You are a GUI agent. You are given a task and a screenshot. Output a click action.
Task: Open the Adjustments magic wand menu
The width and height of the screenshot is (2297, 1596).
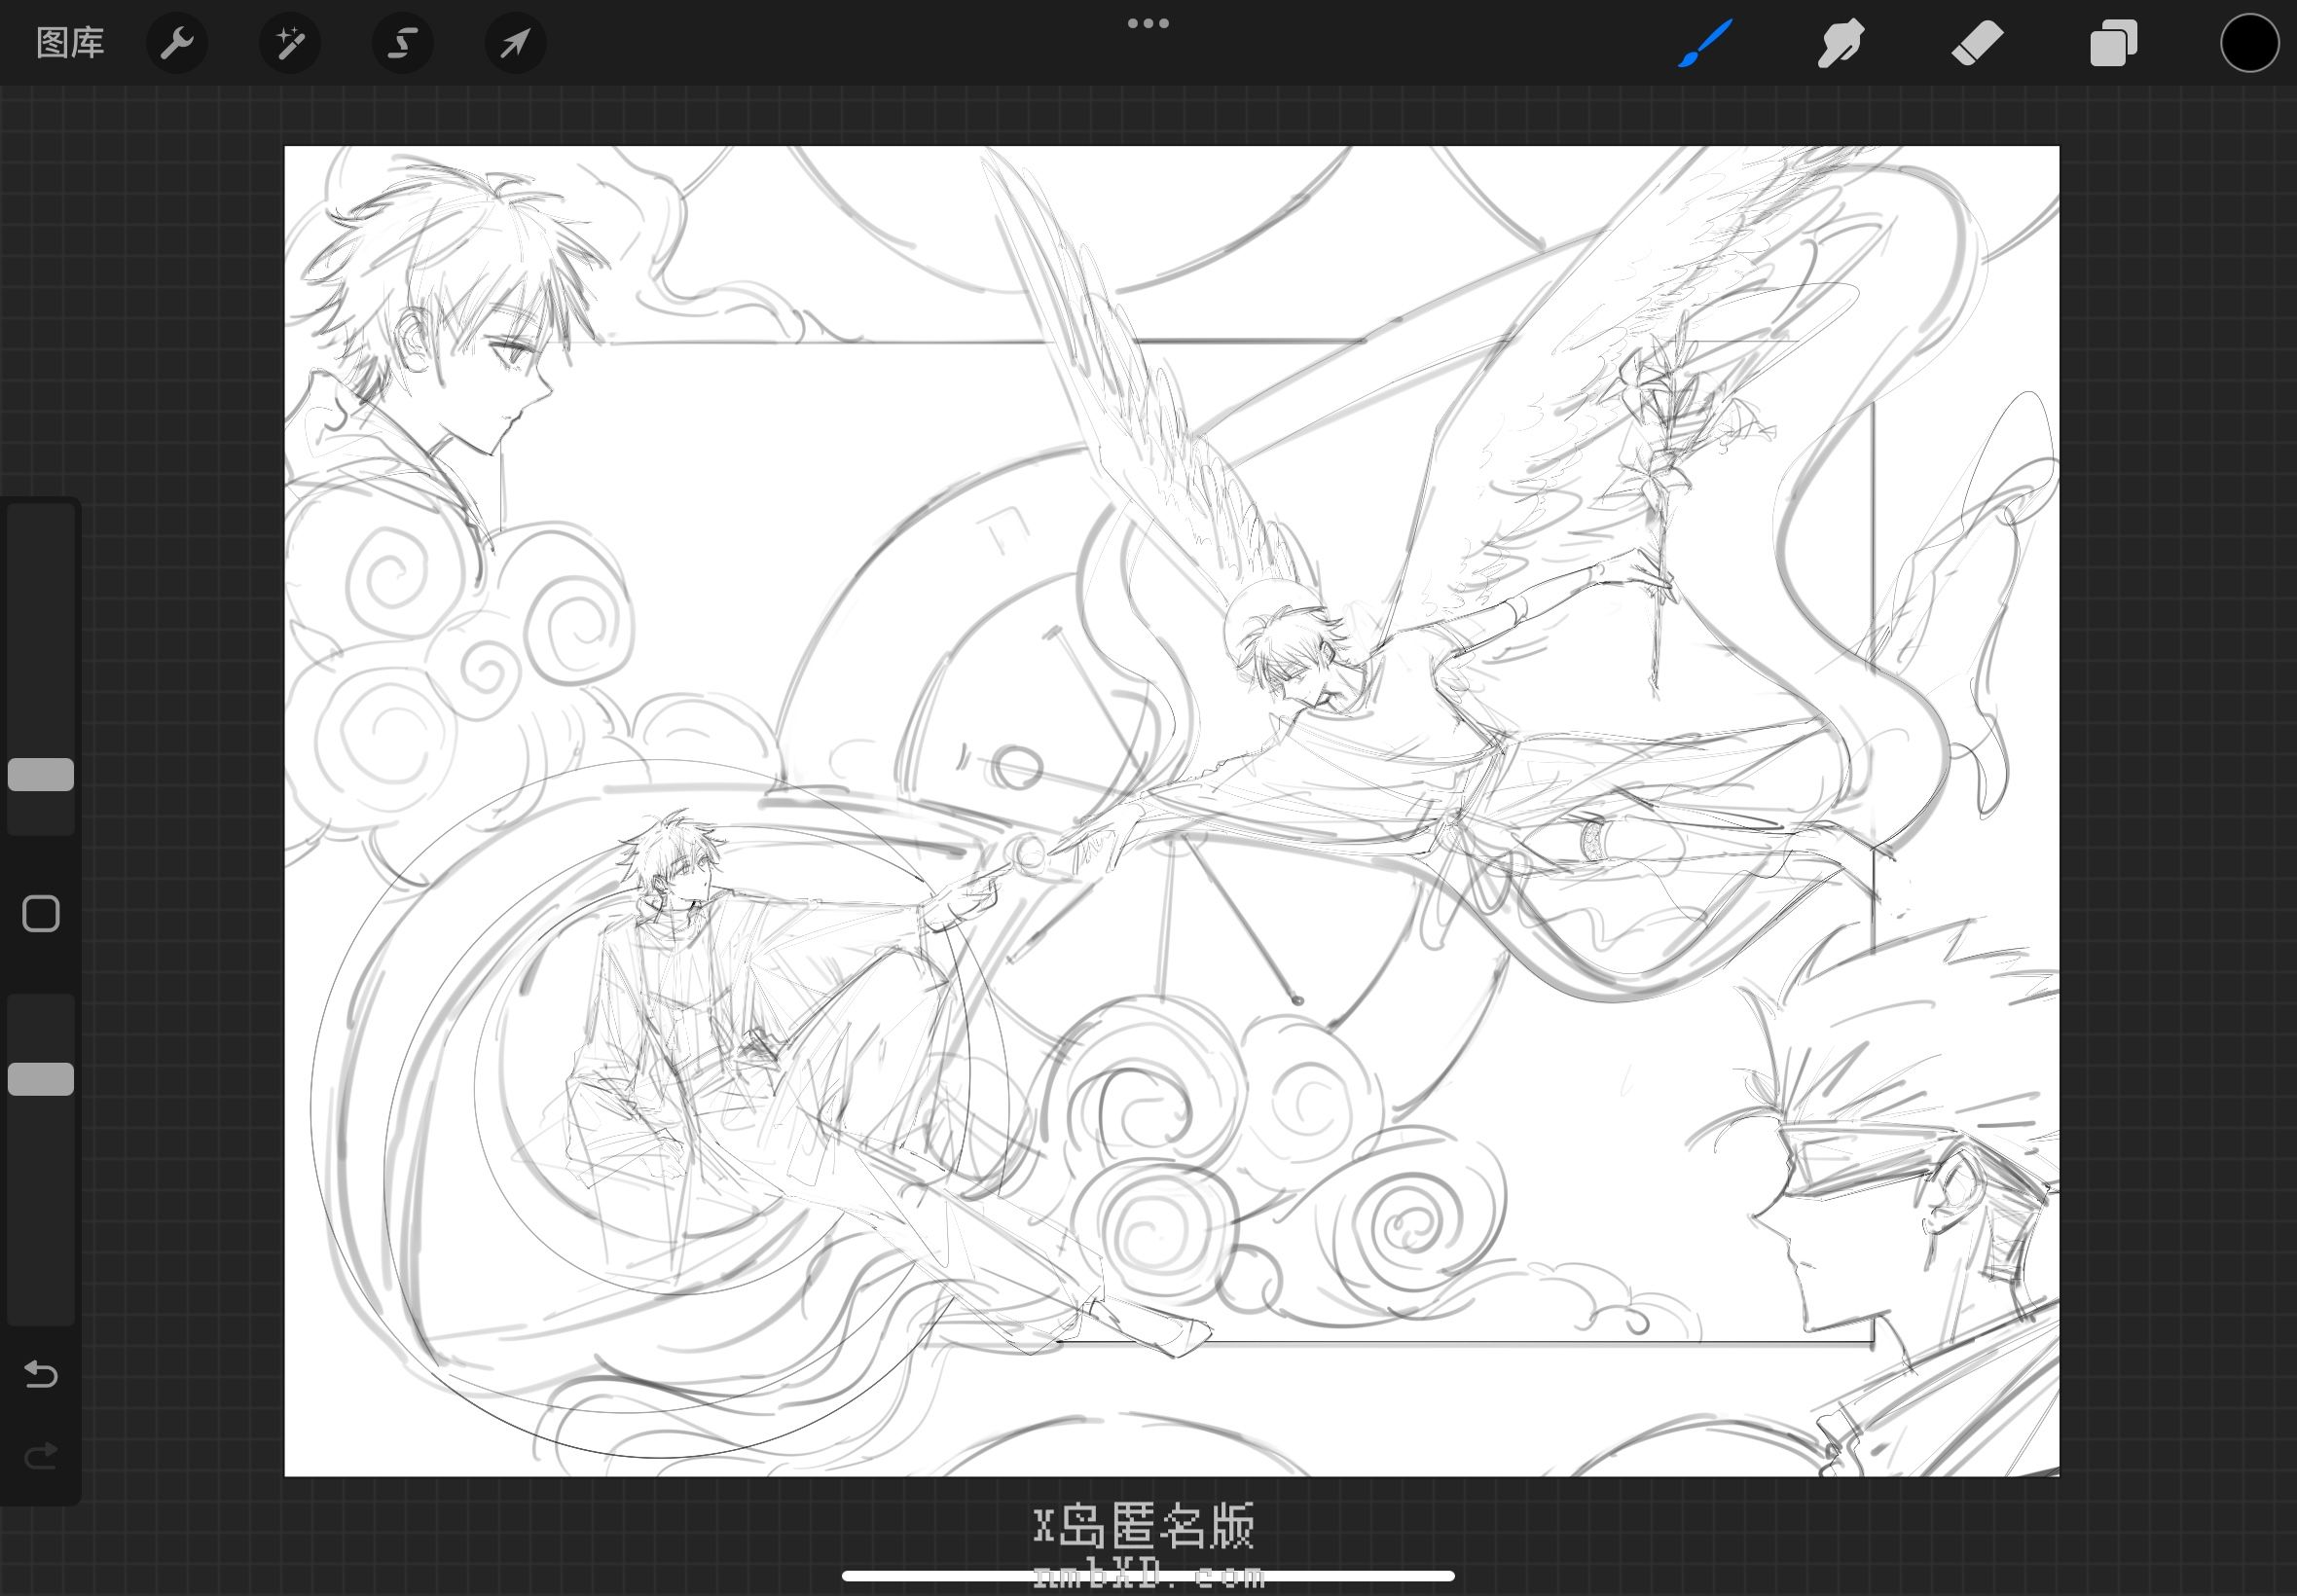click(290, 43)
